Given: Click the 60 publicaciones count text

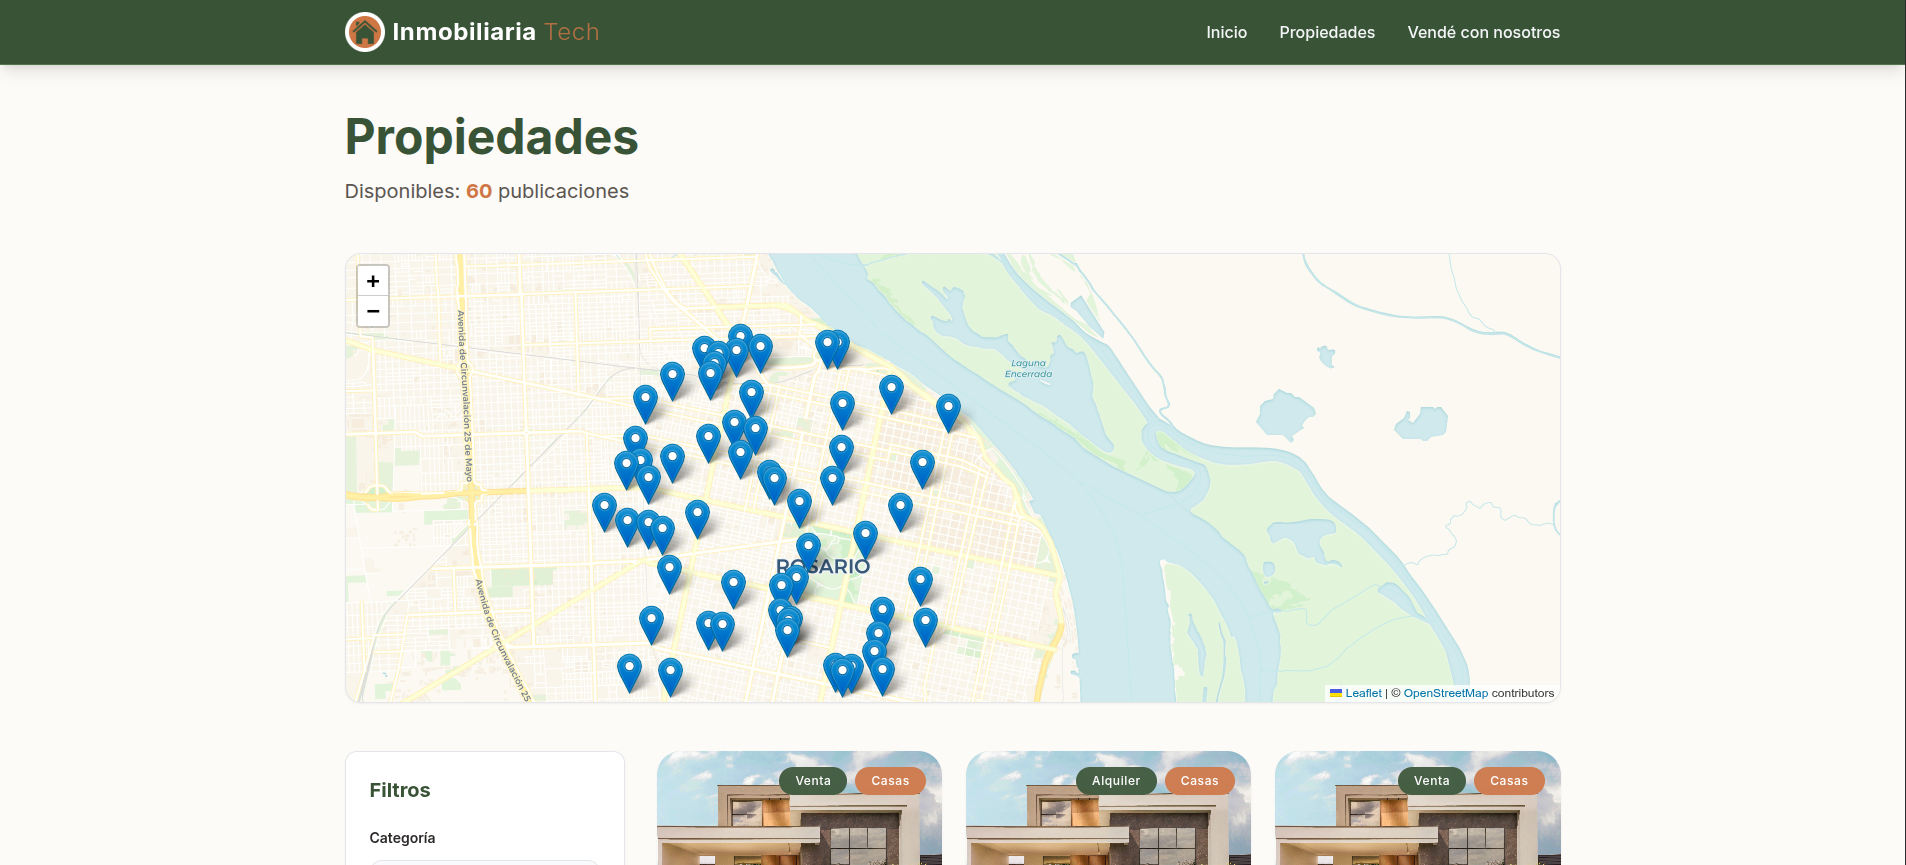Looking at the screenshot, I should [547, 191].
